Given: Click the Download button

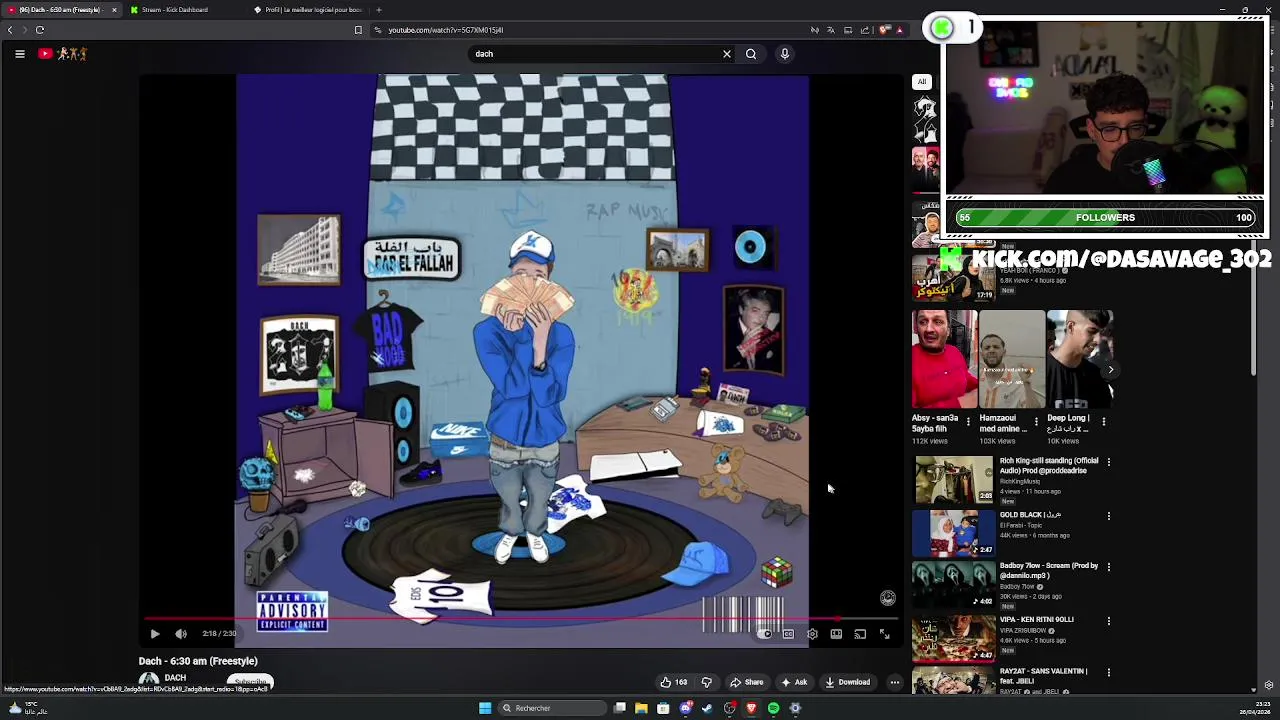Looking at the screenshot, I should [x=847, y=682].
